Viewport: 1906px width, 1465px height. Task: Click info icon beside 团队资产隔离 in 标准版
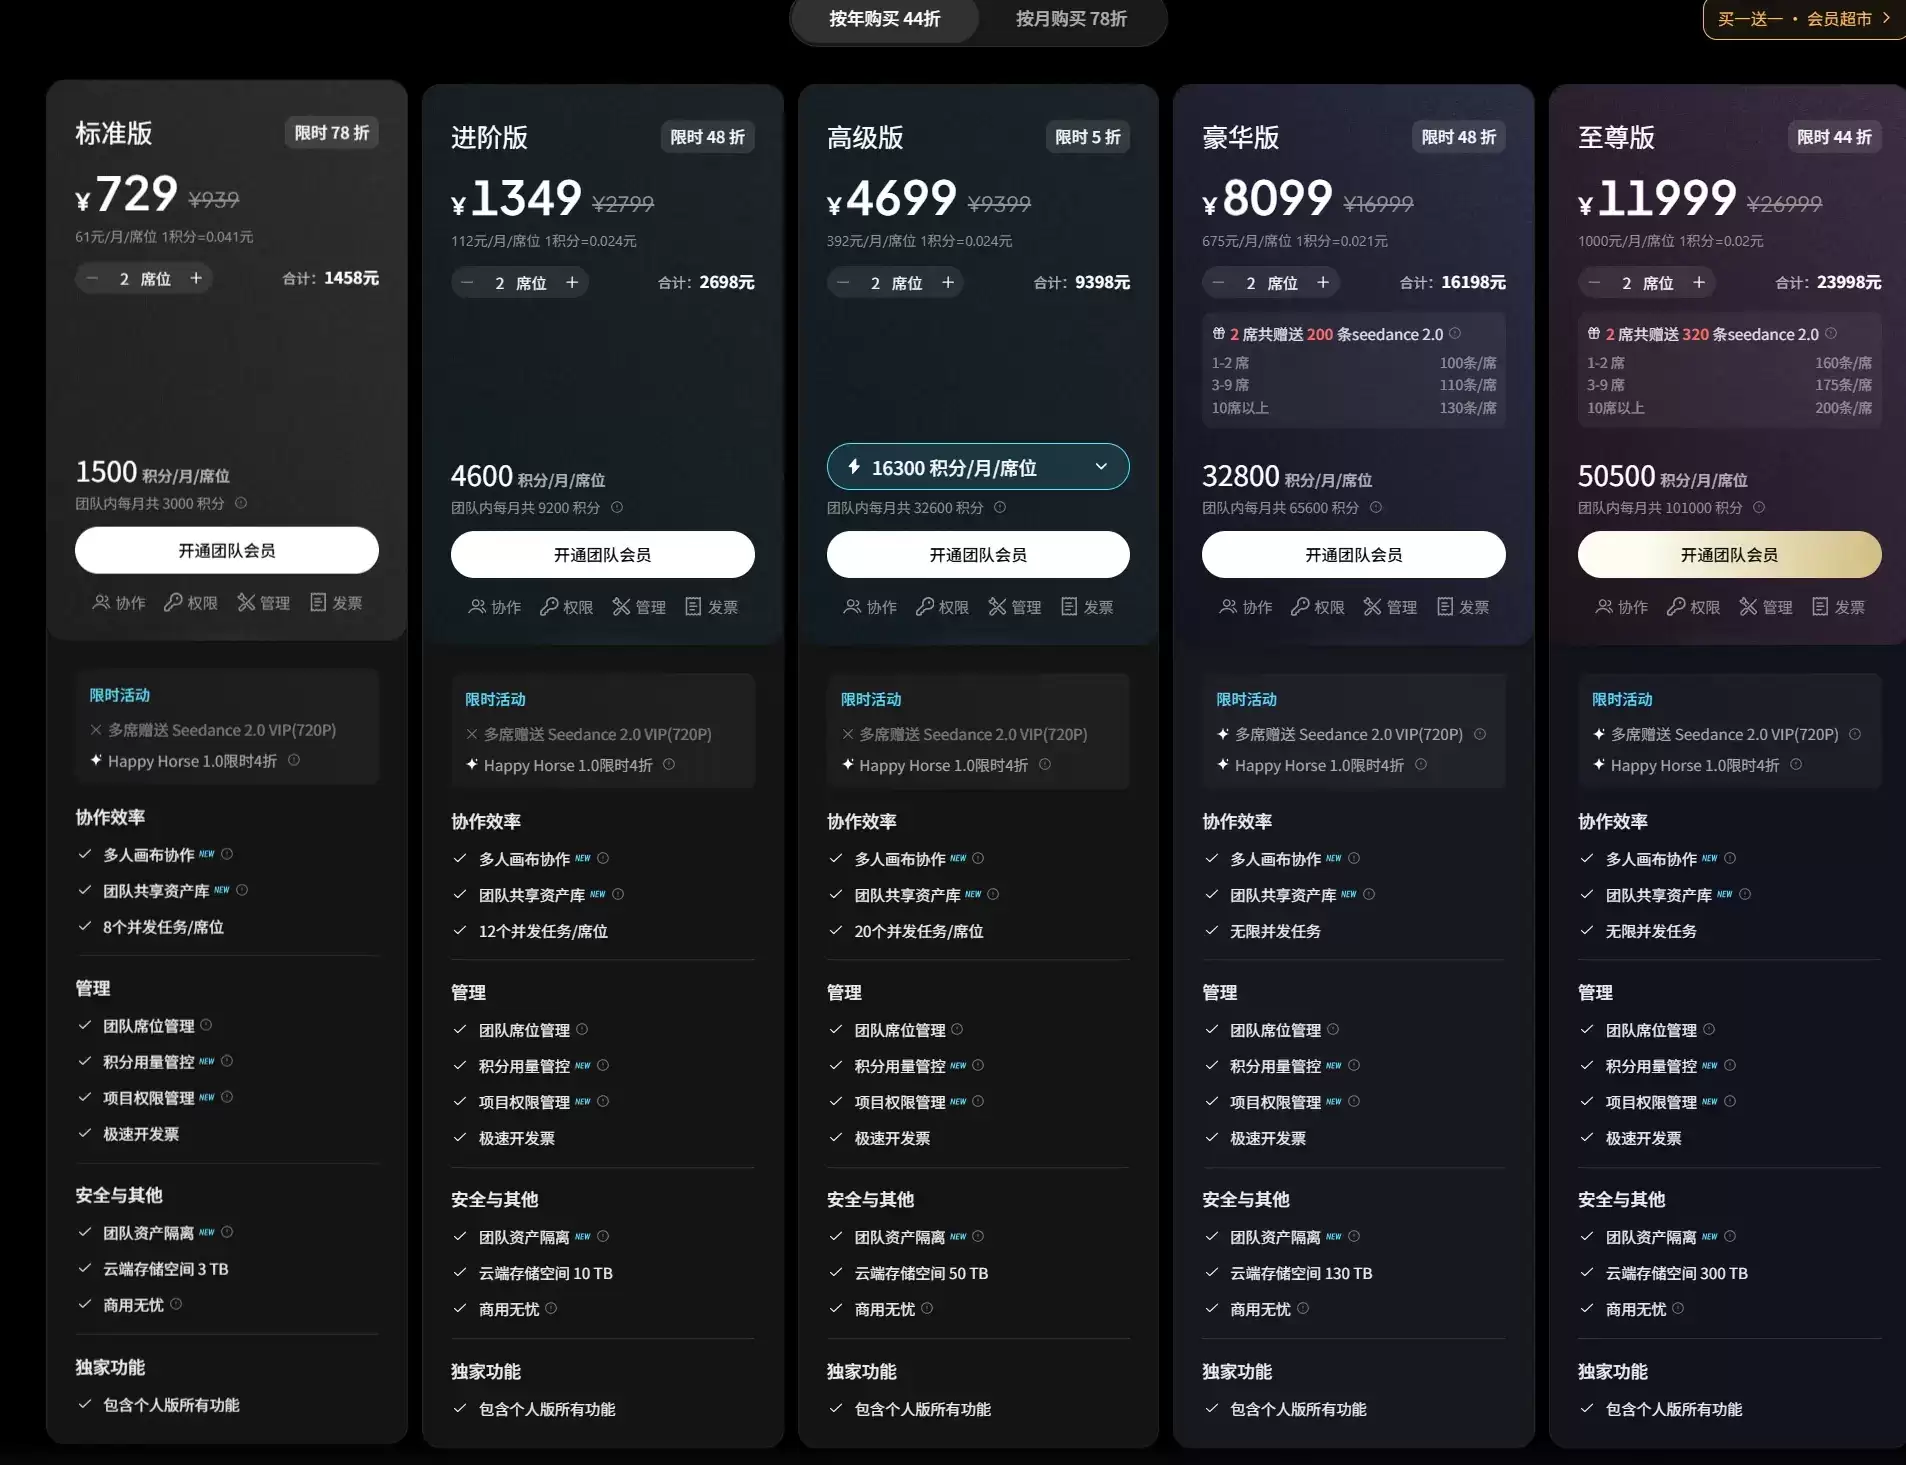point(227,1232)
